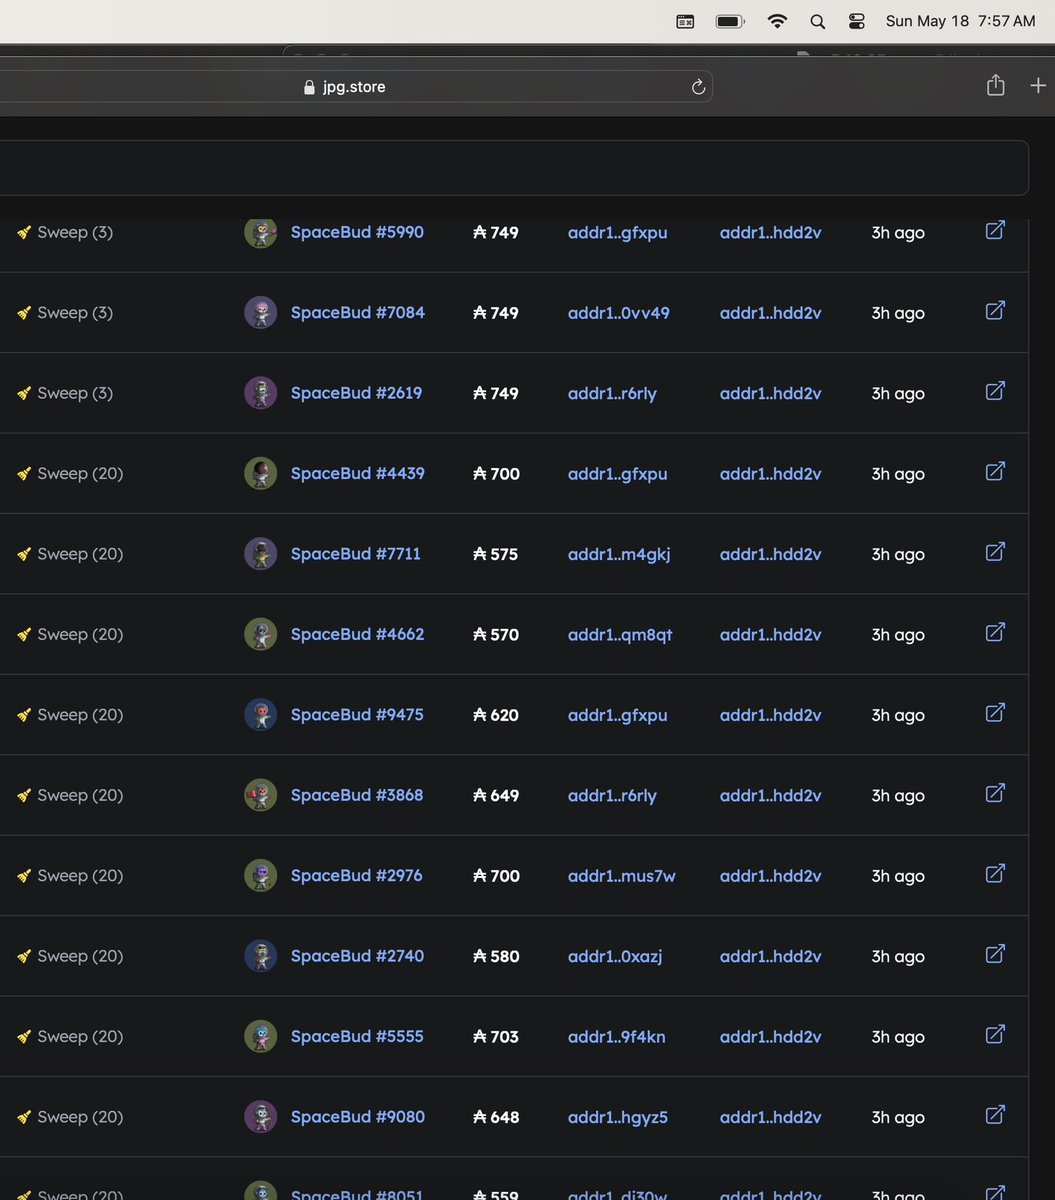Open seller addr1..hgyz5 address
Screen dimensions: 1055x1200
point(618,1117)
